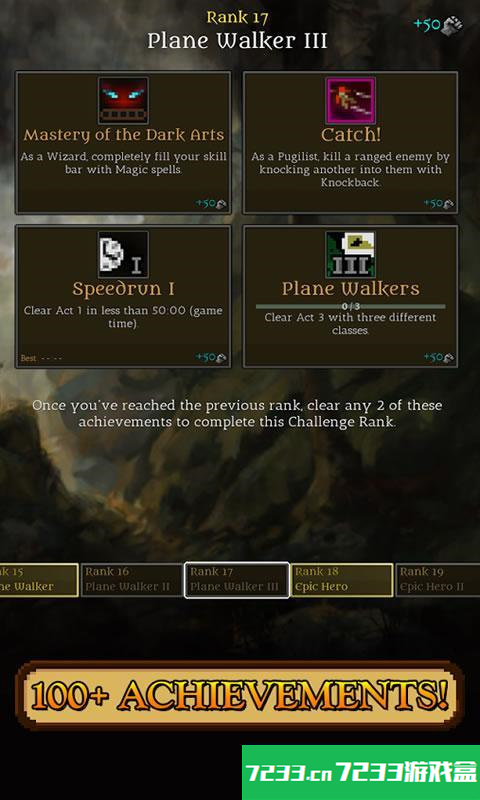Switch to the Rank 19 Epic Hero II tab
Screen dimensions: 480x800
(x=438, y=580)
